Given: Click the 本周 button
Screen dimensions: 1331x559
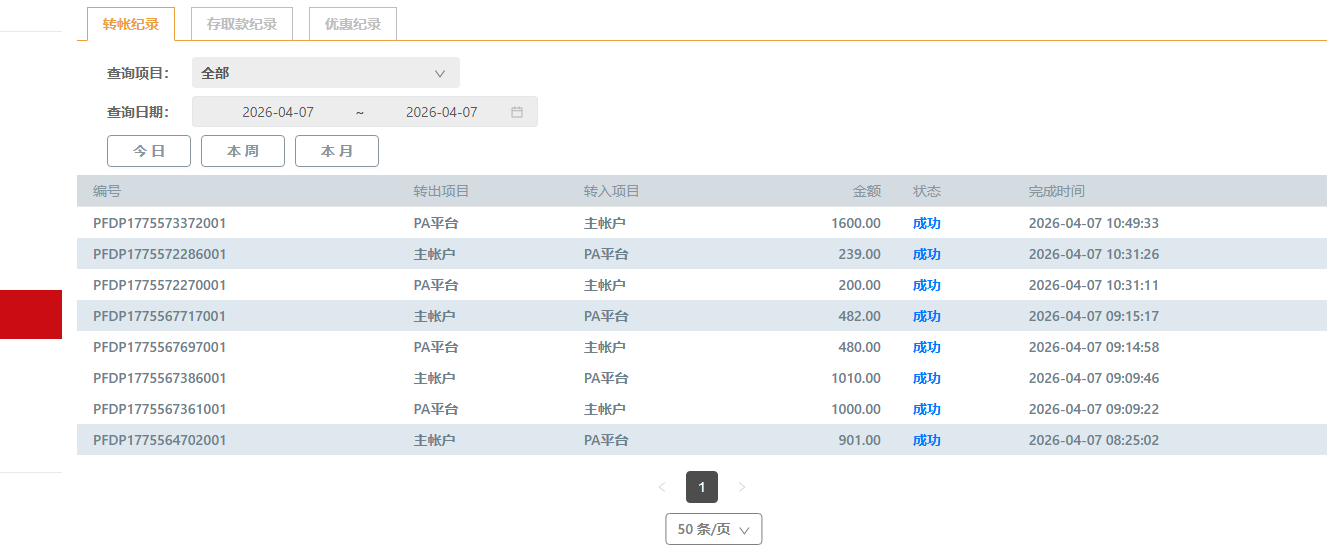Looking at the screenshot, I should 243,151.
